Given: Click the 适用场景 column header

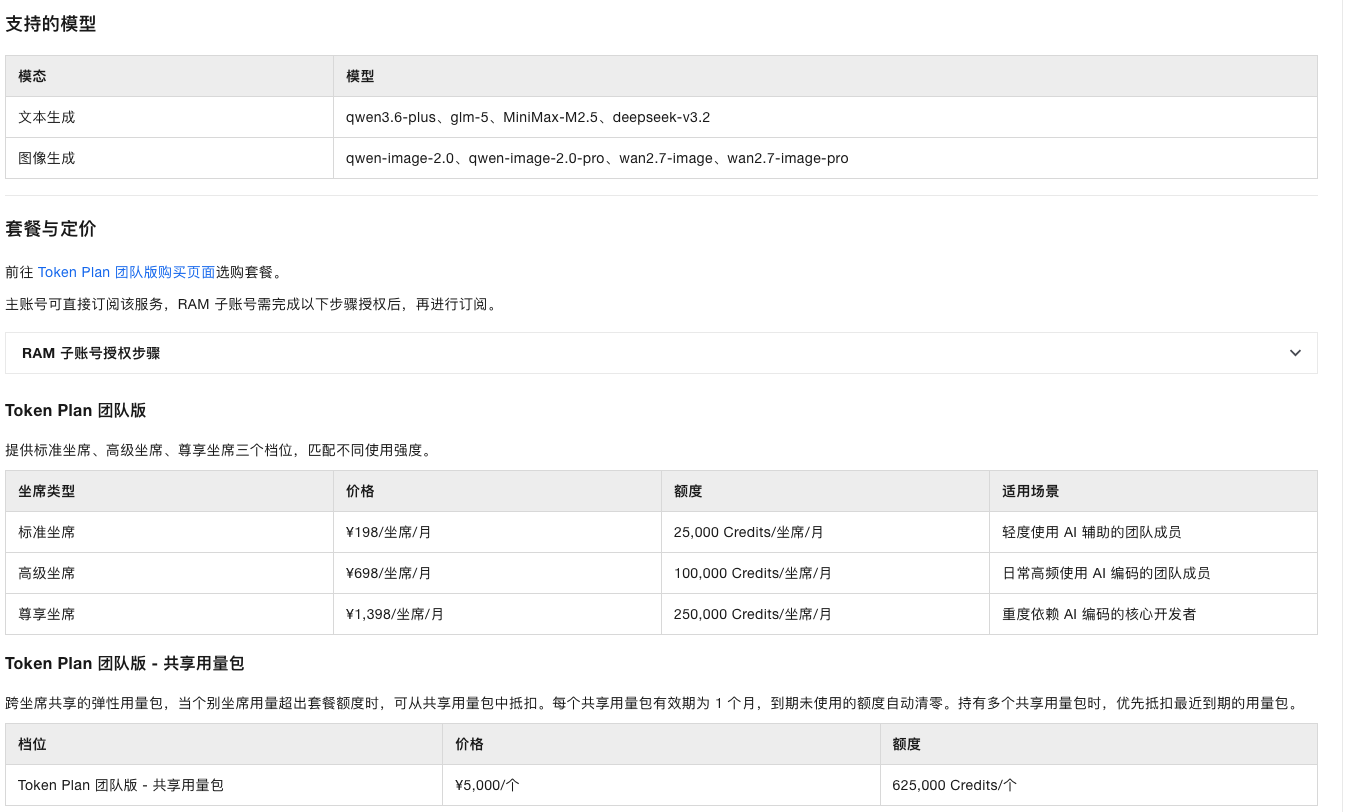Looking at the screenshot, I should [x=1153, y=491].
